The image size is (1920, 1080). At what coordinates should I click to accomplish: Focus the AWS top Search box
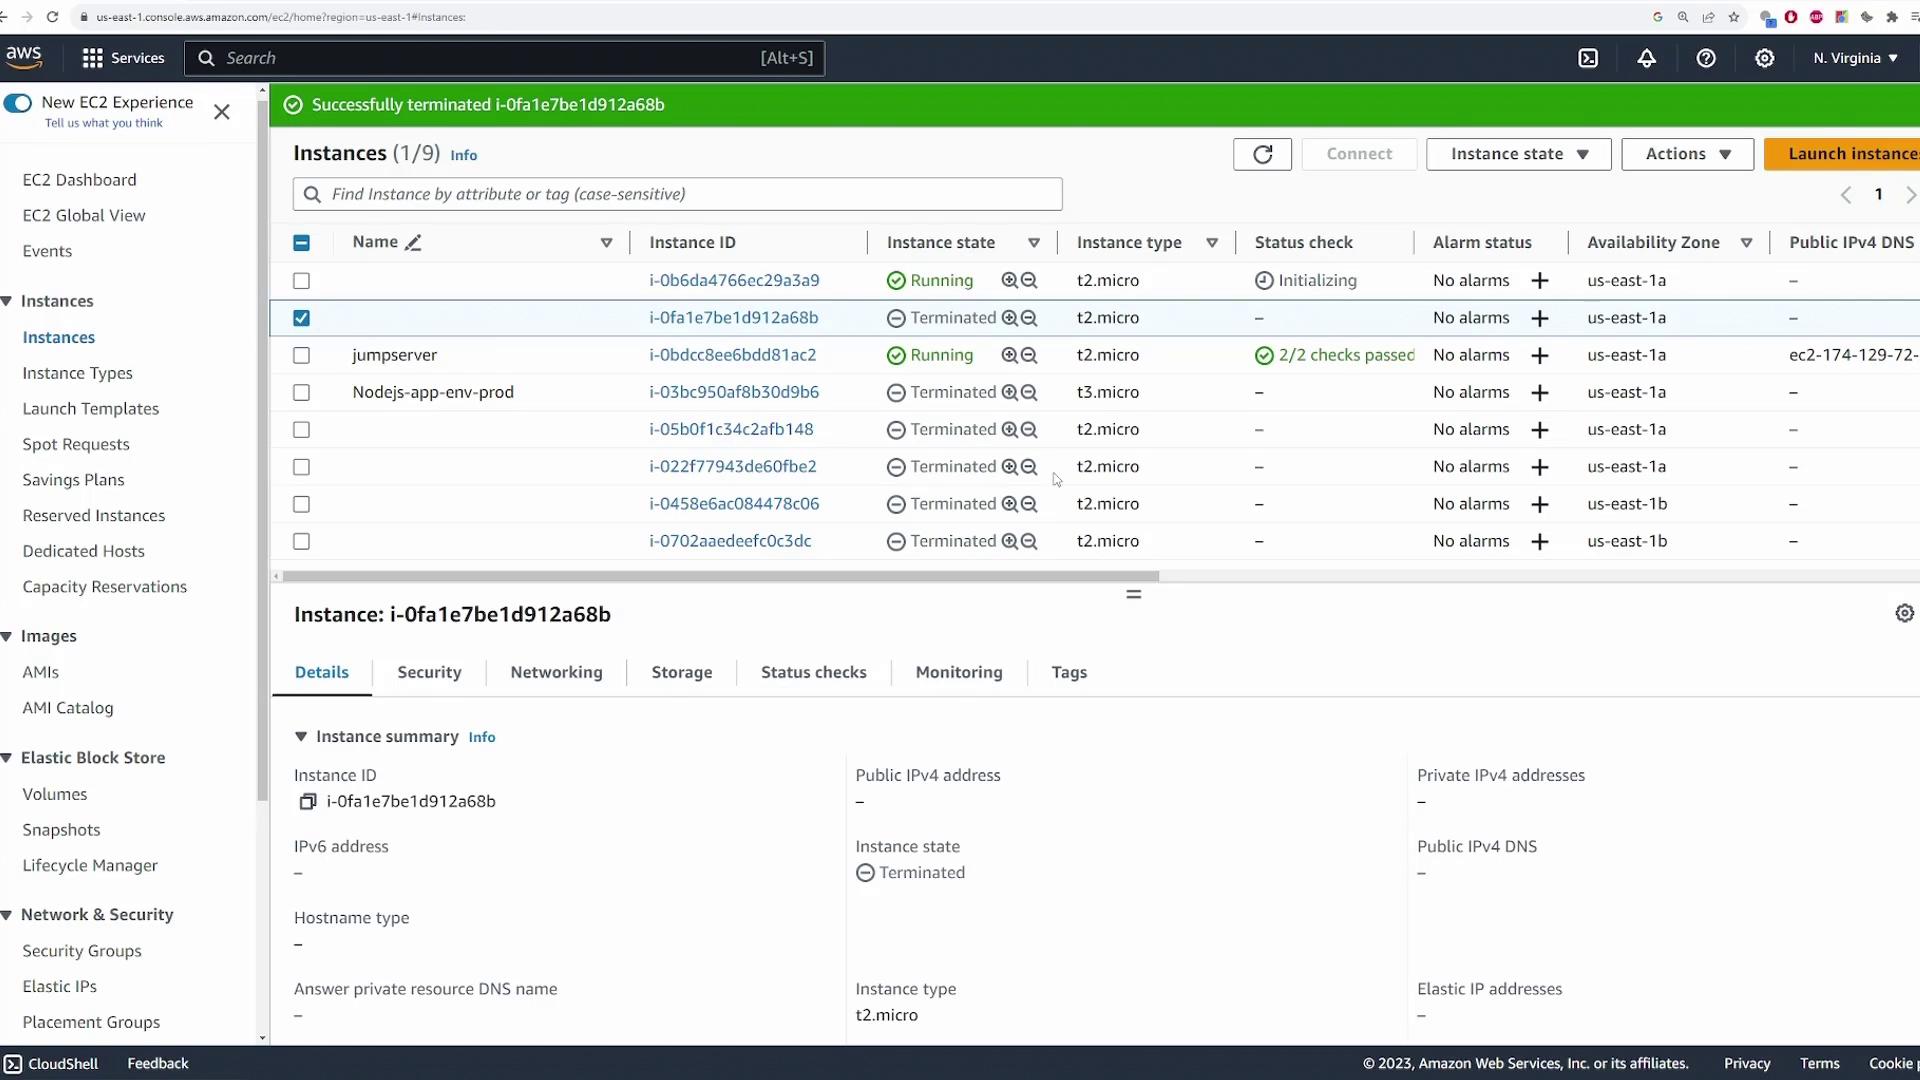[504, 58]
